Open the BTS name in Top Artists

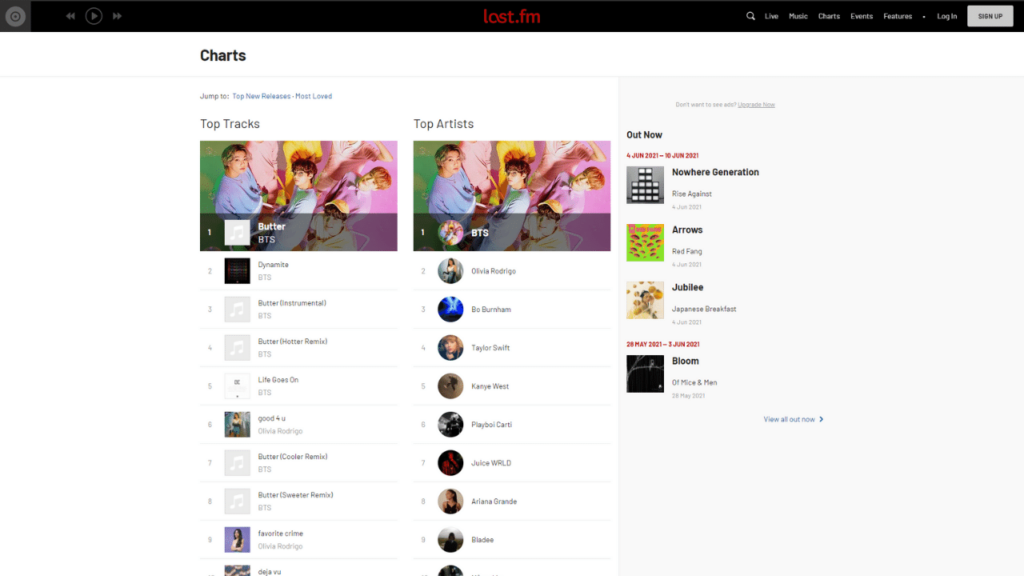tap(480, 232)
